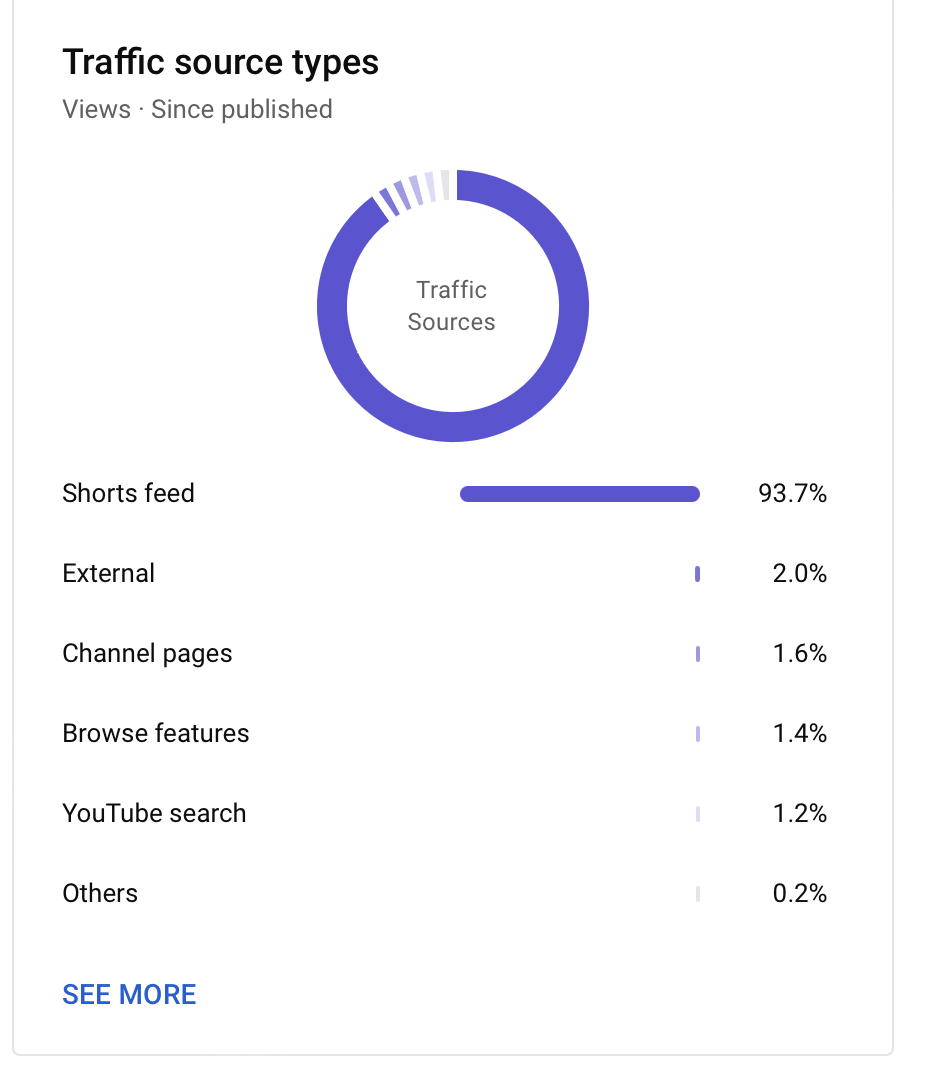Select the 0.2% Others value
The image size is (928, 1068).
[800, 894]
